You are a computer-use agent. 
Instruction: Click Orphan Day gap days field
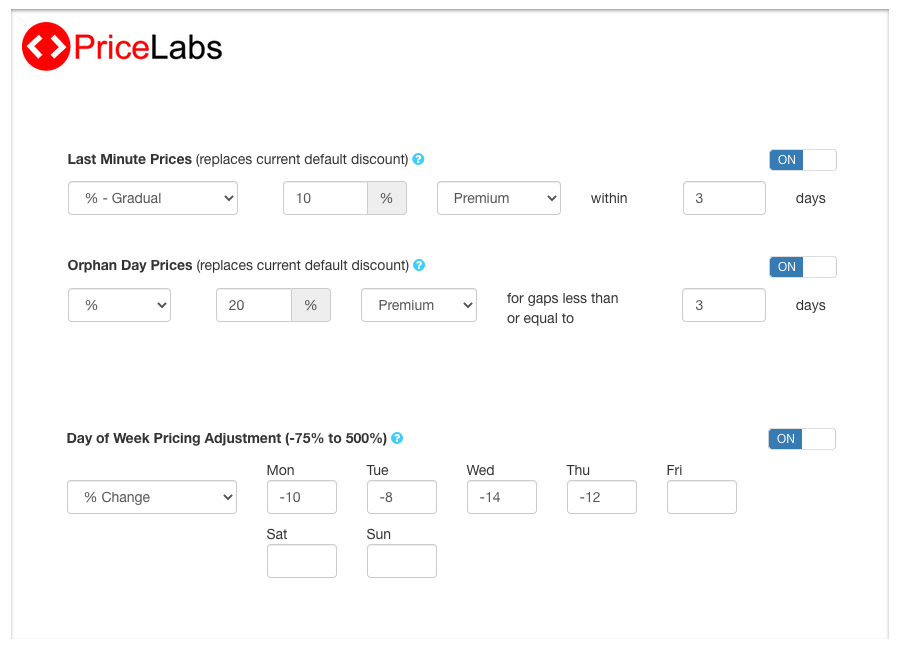[723, 305]
